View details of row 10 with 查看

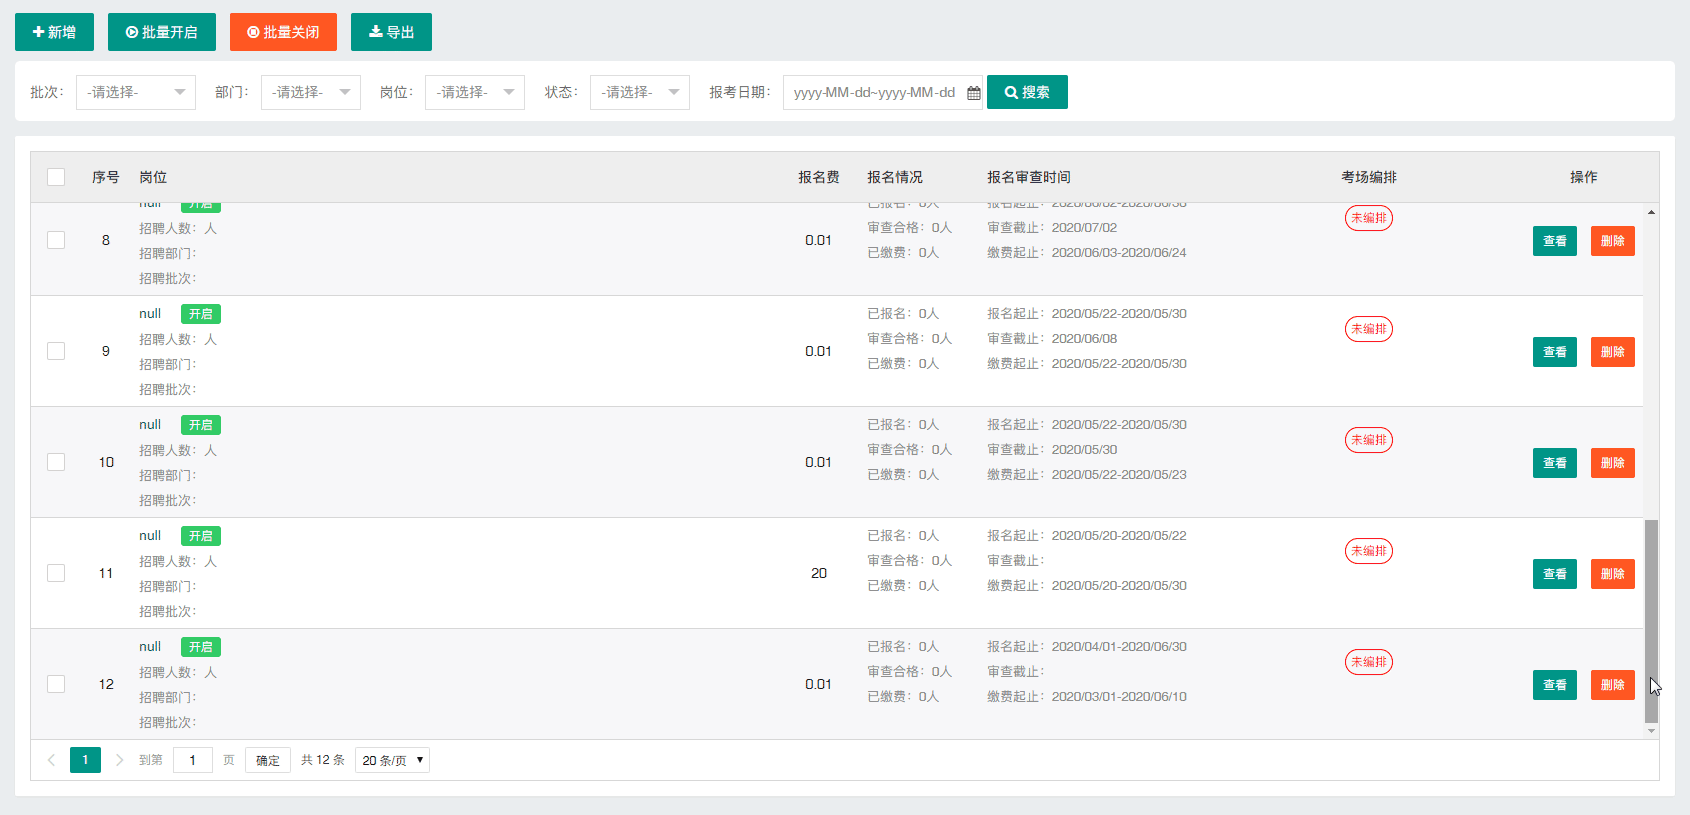1554,463
